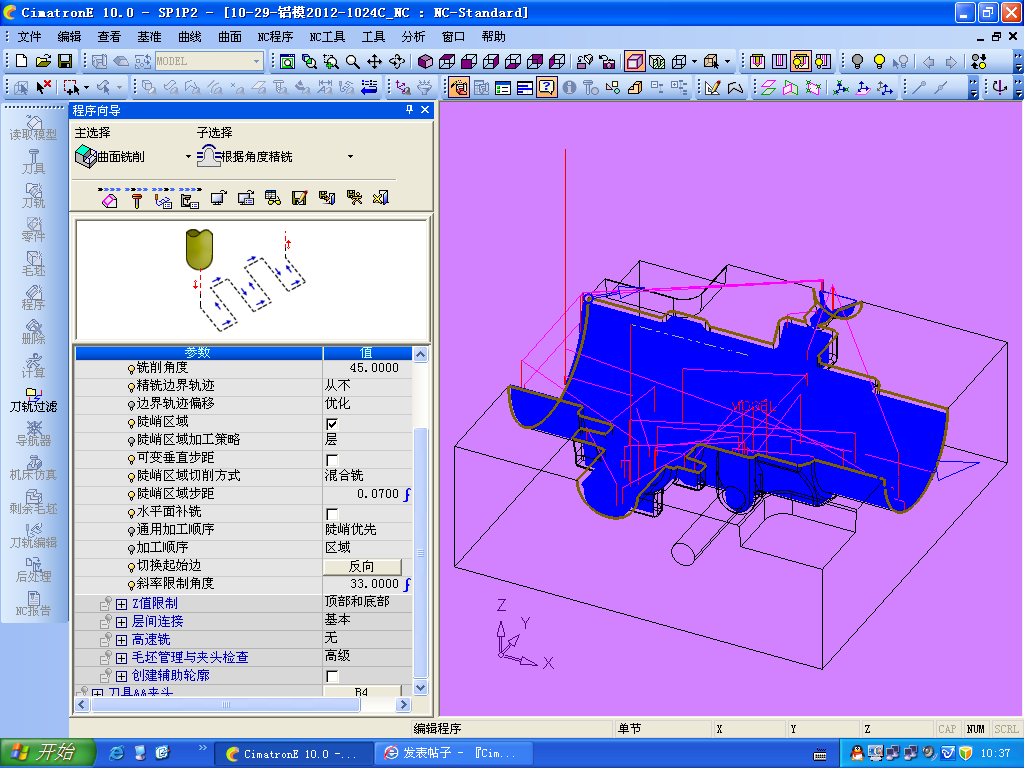Viewport: 1024px width, 768px height.
Task: Click the zoom magnifier icon in toolbar
Action: [353, 61]
